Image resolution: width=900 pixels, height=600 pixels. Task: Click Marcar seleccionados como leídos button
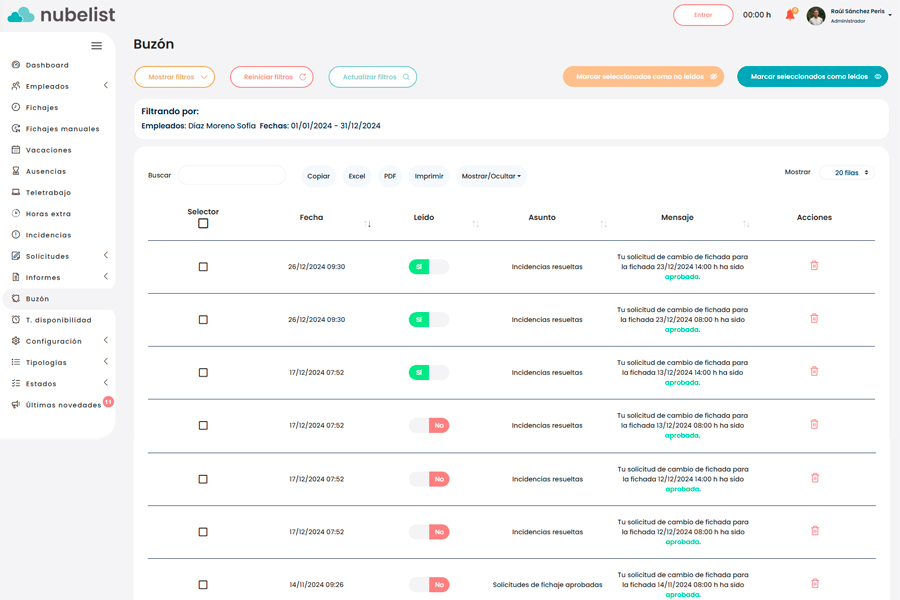tap(811, 77)
